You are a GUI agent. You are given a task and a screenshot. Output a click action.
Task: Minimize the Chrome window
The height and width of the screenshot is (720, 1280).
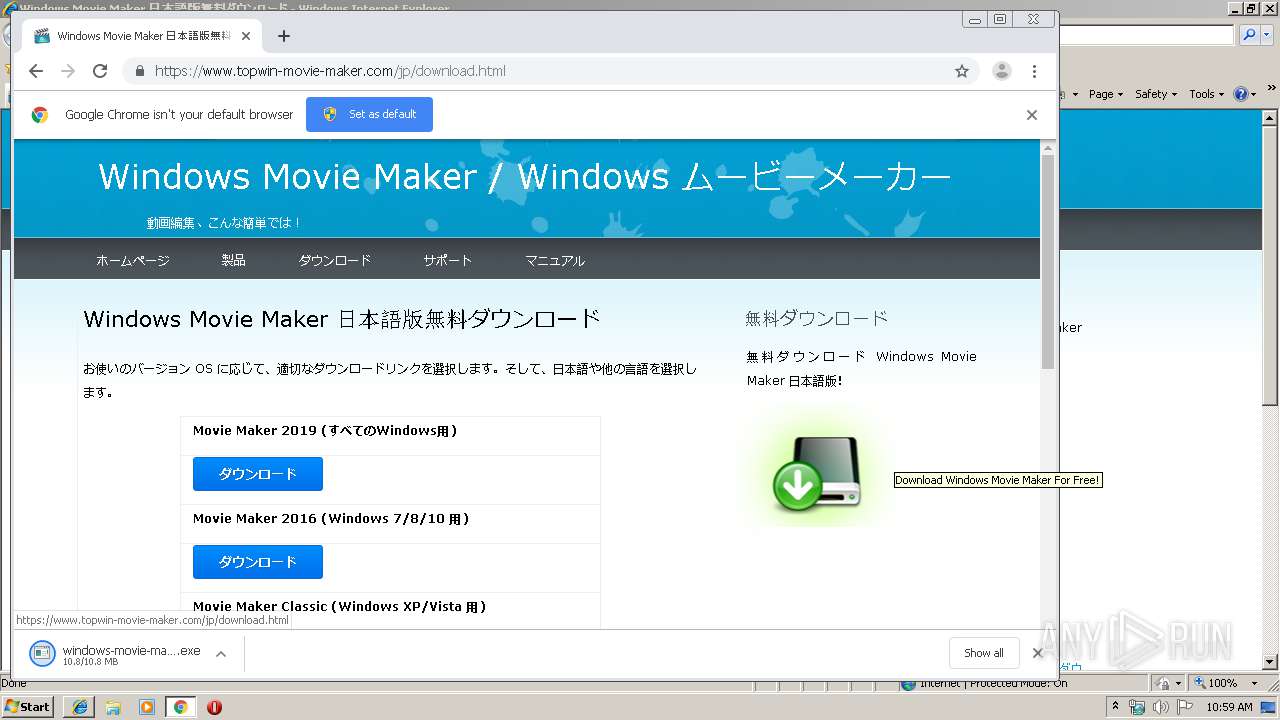(x=974, y=19)
